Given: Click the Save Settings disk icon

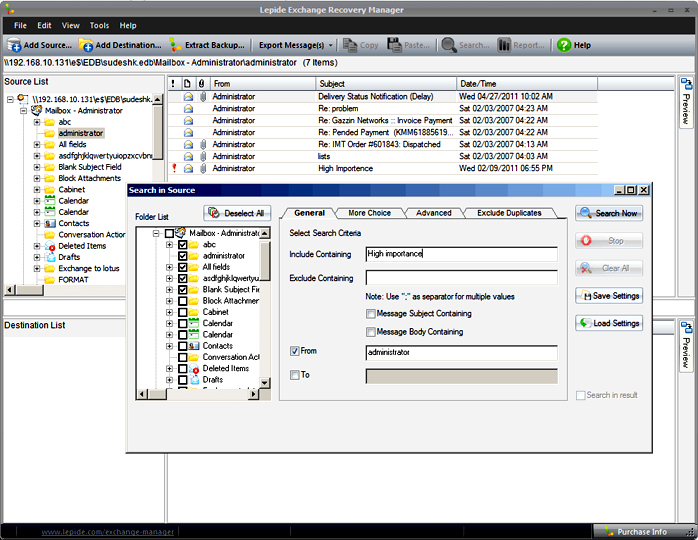Looking at the screenshot, I should click(587, 296).
